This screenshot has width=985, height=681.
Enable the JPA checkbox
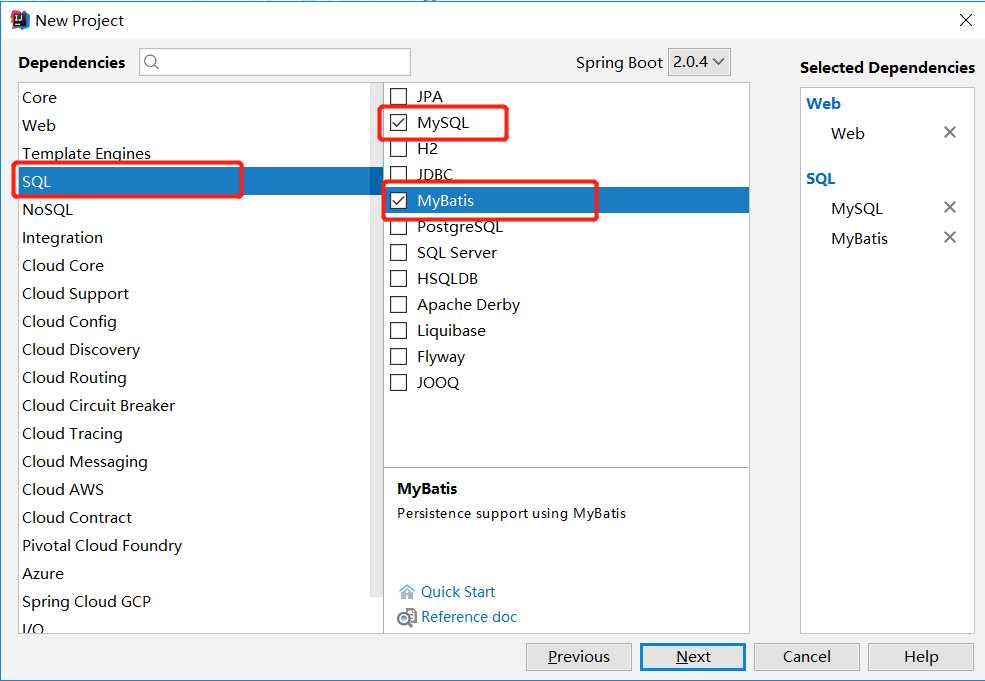pos(398,96)
